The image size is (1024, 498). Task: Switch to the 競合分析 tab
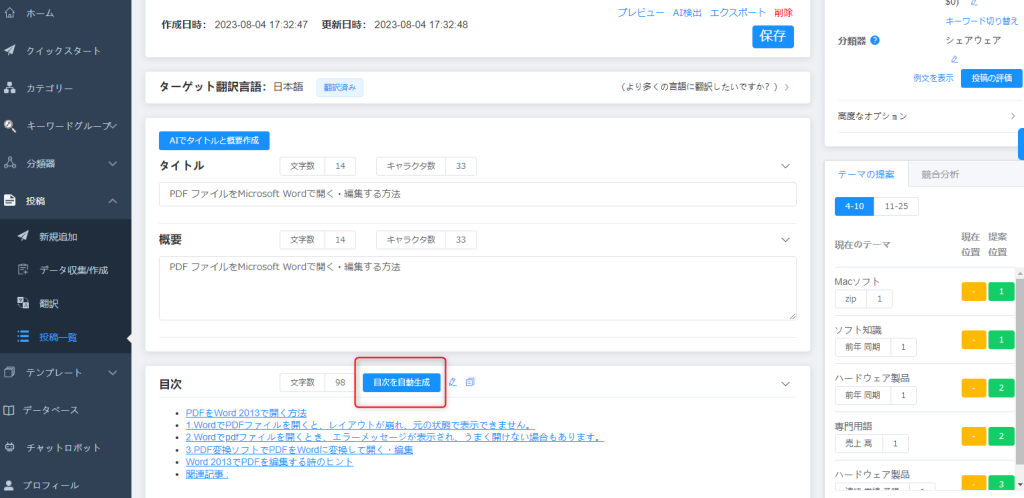pyautogui.click(x=940, y=174)
